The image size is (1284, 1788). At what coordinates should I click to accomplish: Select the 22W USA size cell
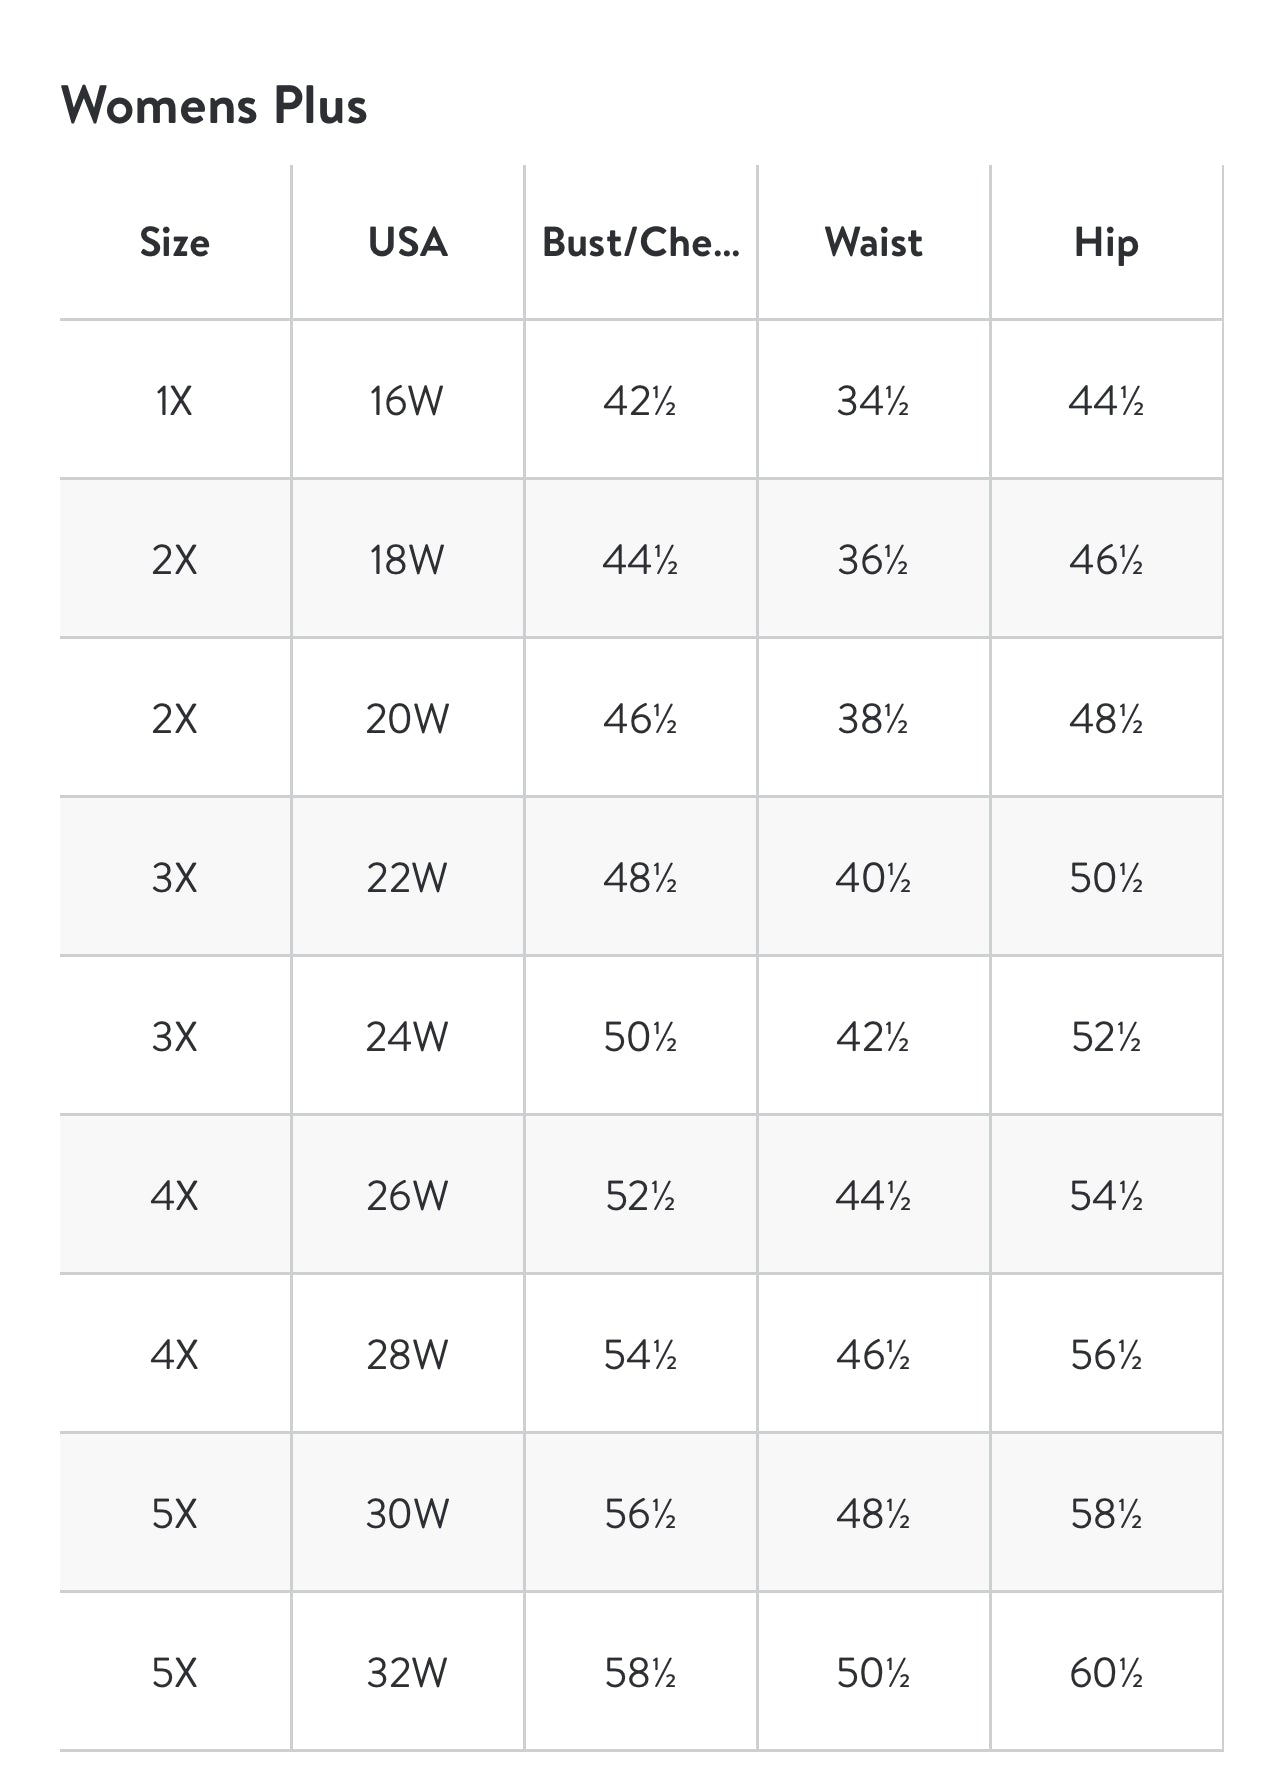point(407,878)
